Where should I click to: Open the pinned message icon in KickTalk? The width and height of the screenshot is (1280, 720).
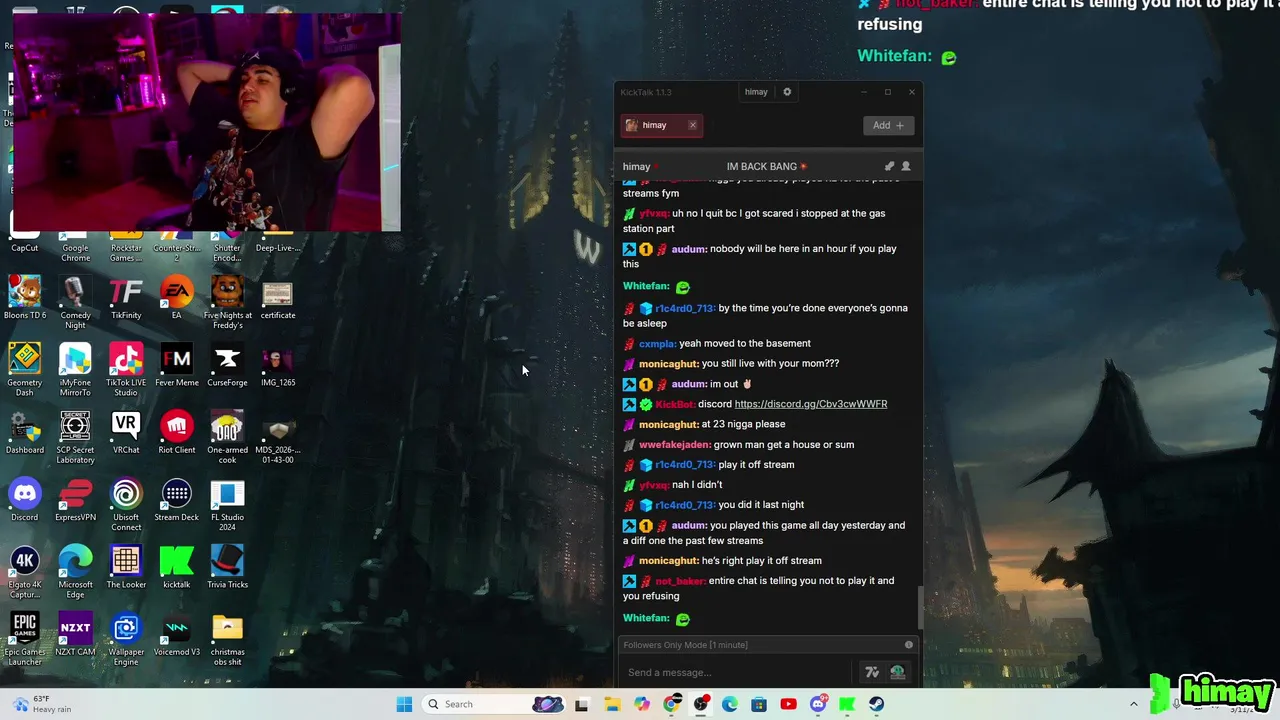(889, 166)
